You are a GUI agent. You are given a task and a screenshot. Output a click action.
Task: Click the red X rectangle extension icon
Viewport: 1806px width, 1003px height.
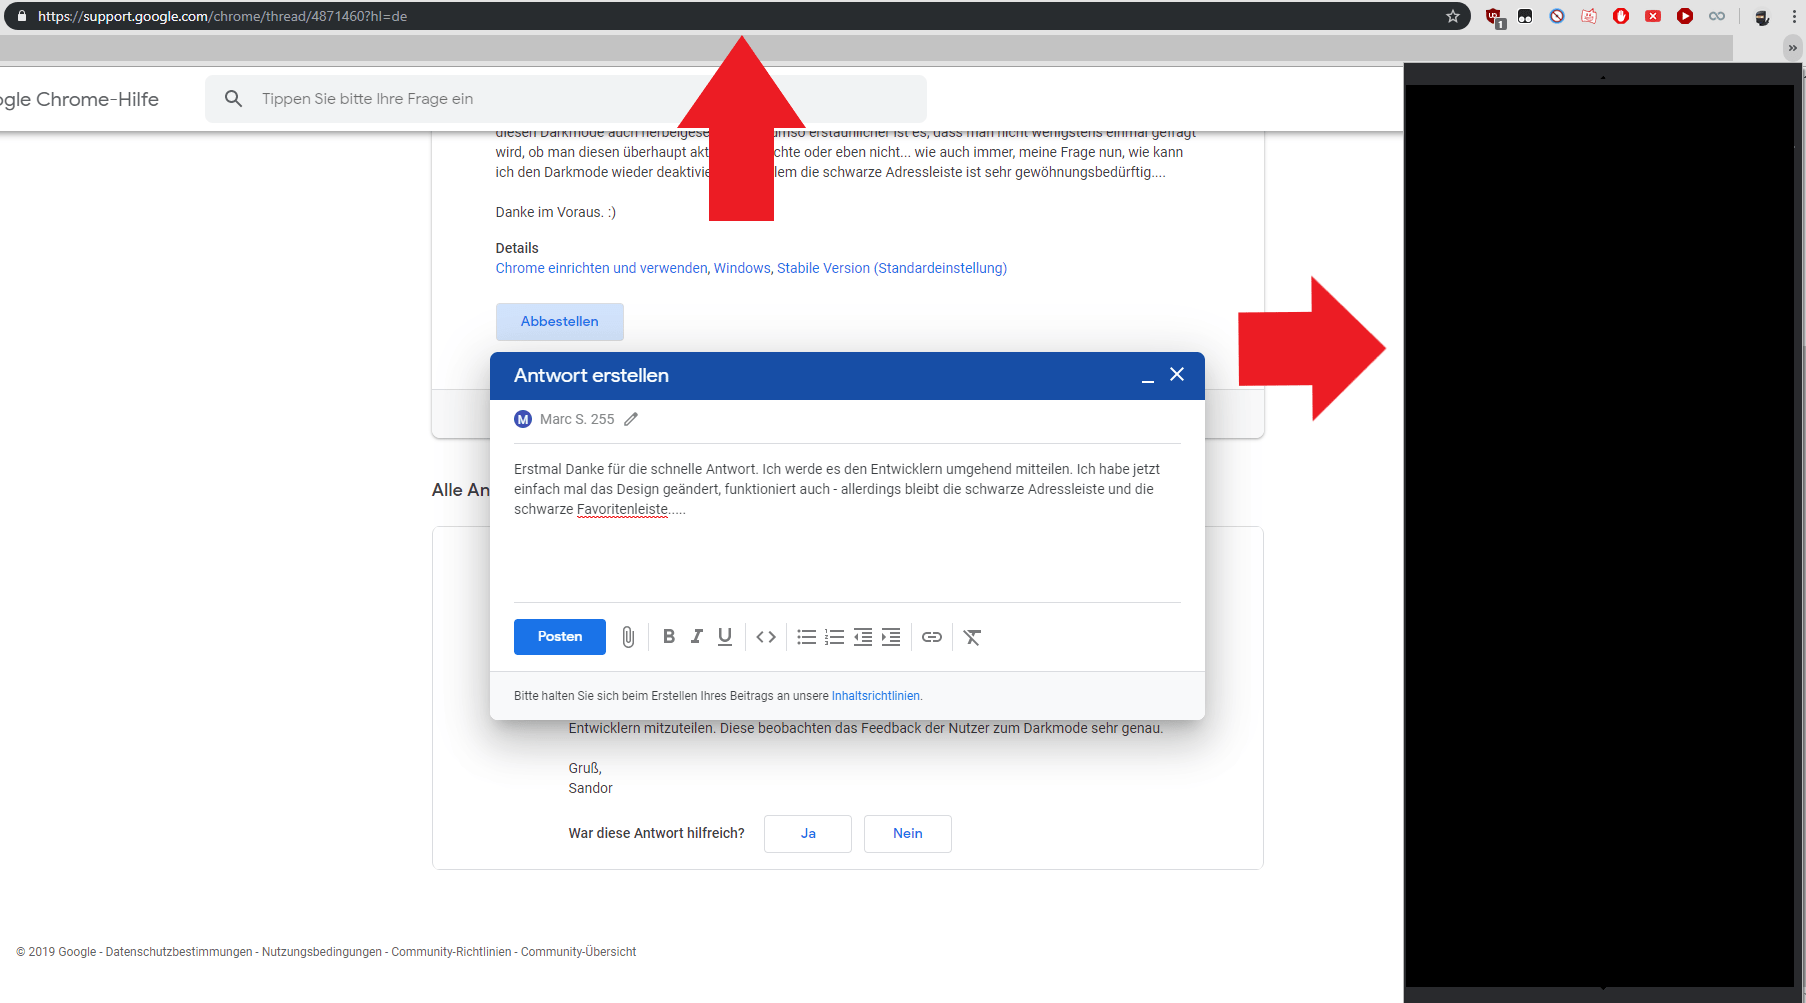pyautogui.click(x=1653, y=16)
